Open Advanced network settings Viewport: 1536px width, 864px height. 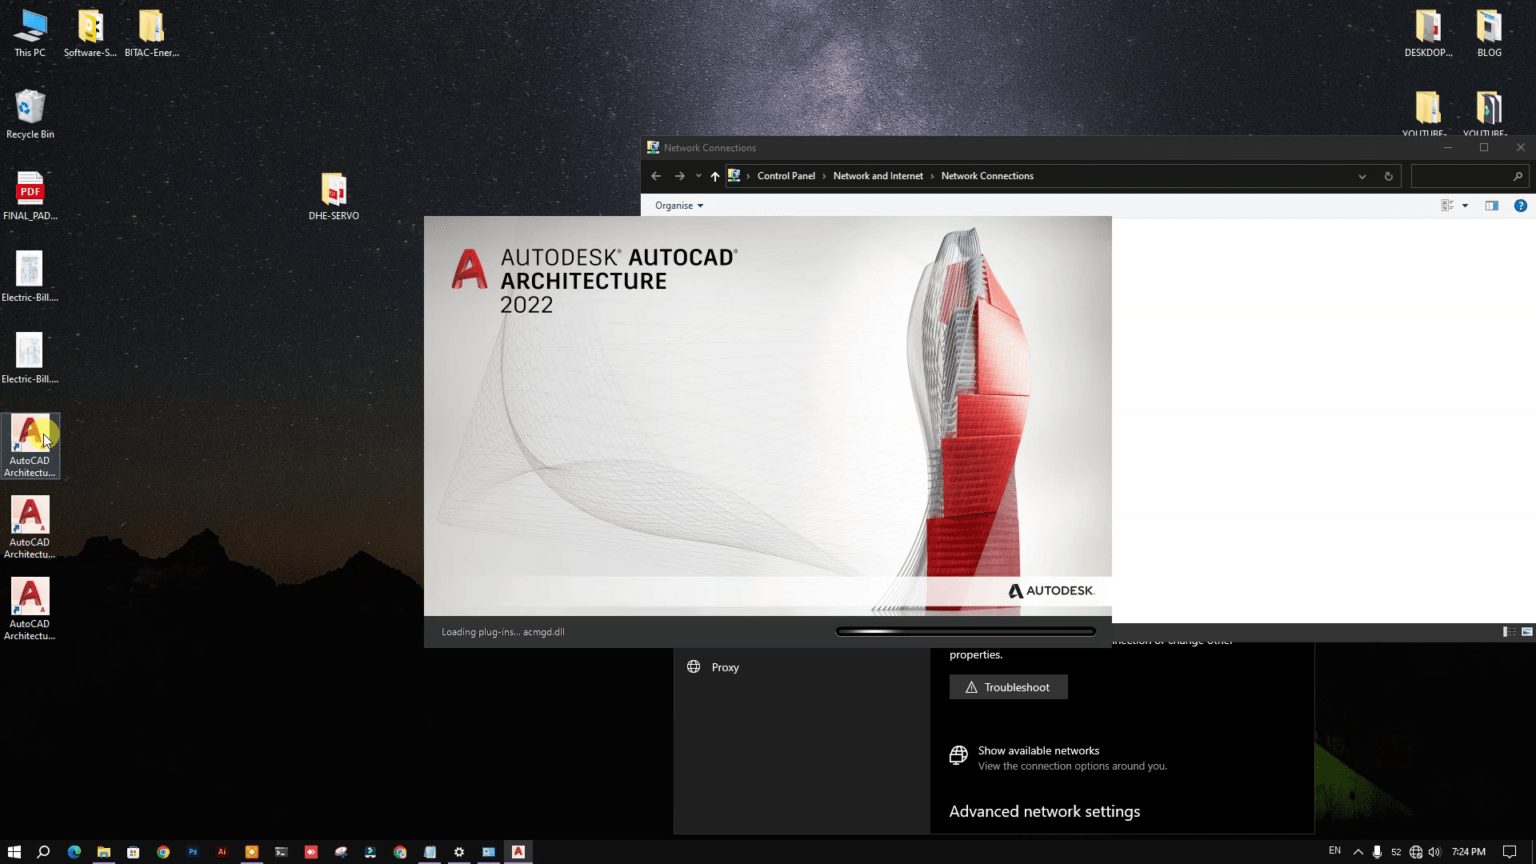[1044, 811]
